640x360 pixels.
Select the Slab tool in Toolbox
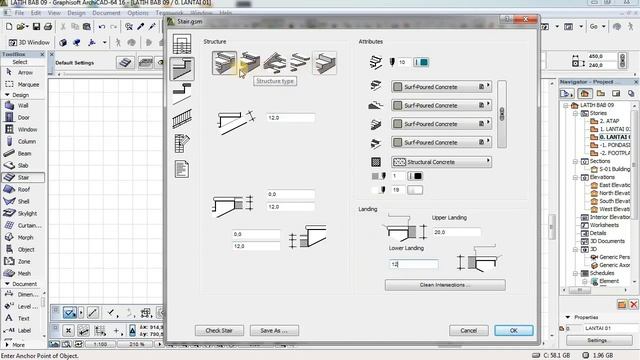[x=23, y=165]
